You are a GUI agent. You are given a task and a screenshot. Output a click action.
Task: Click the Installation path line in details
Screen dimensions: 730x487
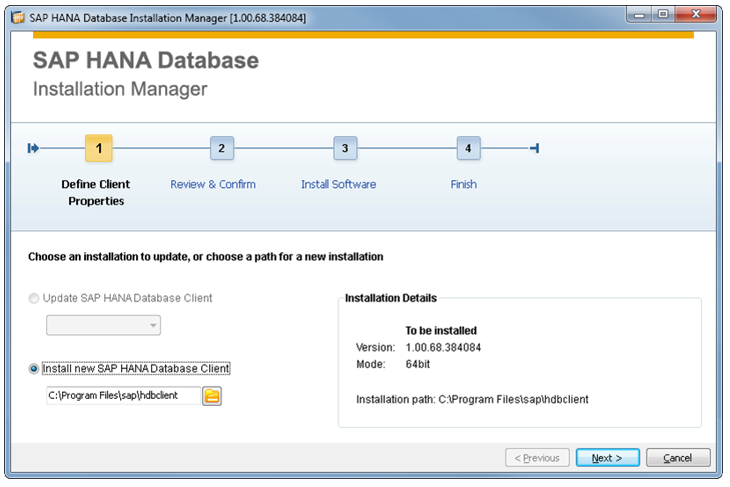pyautogui.click(x=472, y=399)
